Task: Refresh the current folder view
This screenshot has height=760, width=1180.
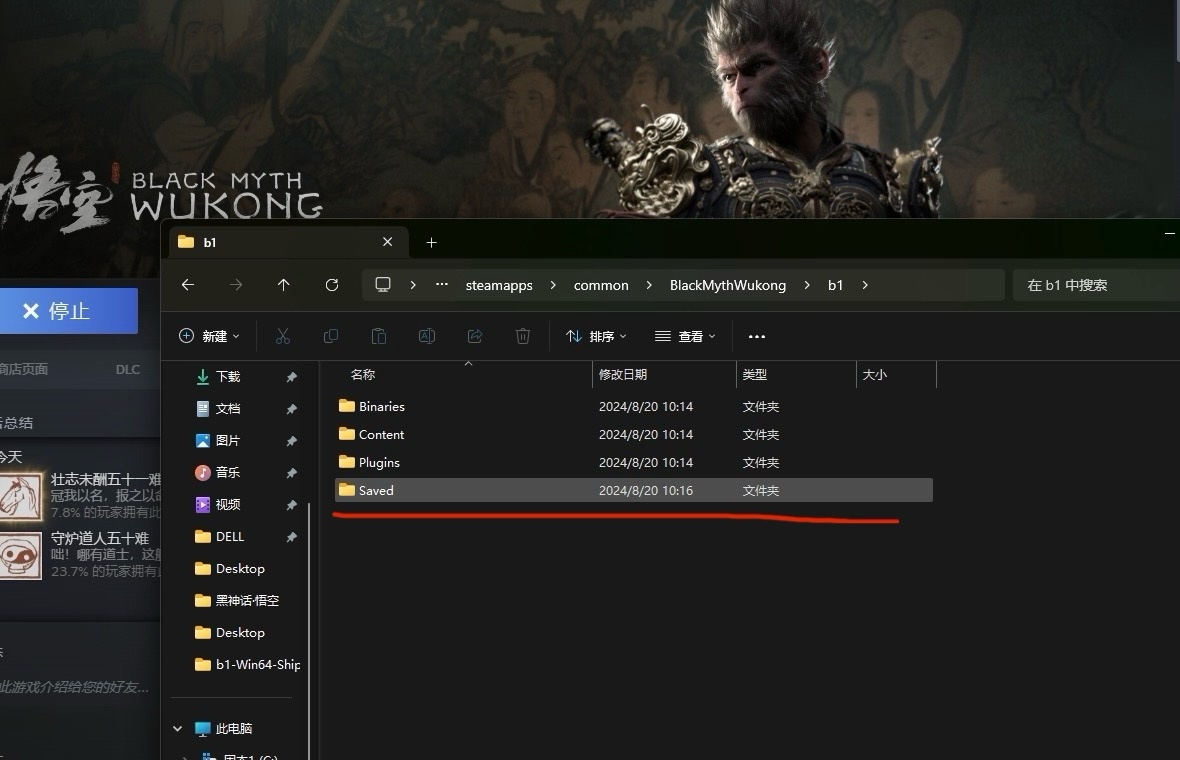Action: [x=332, y=285]
